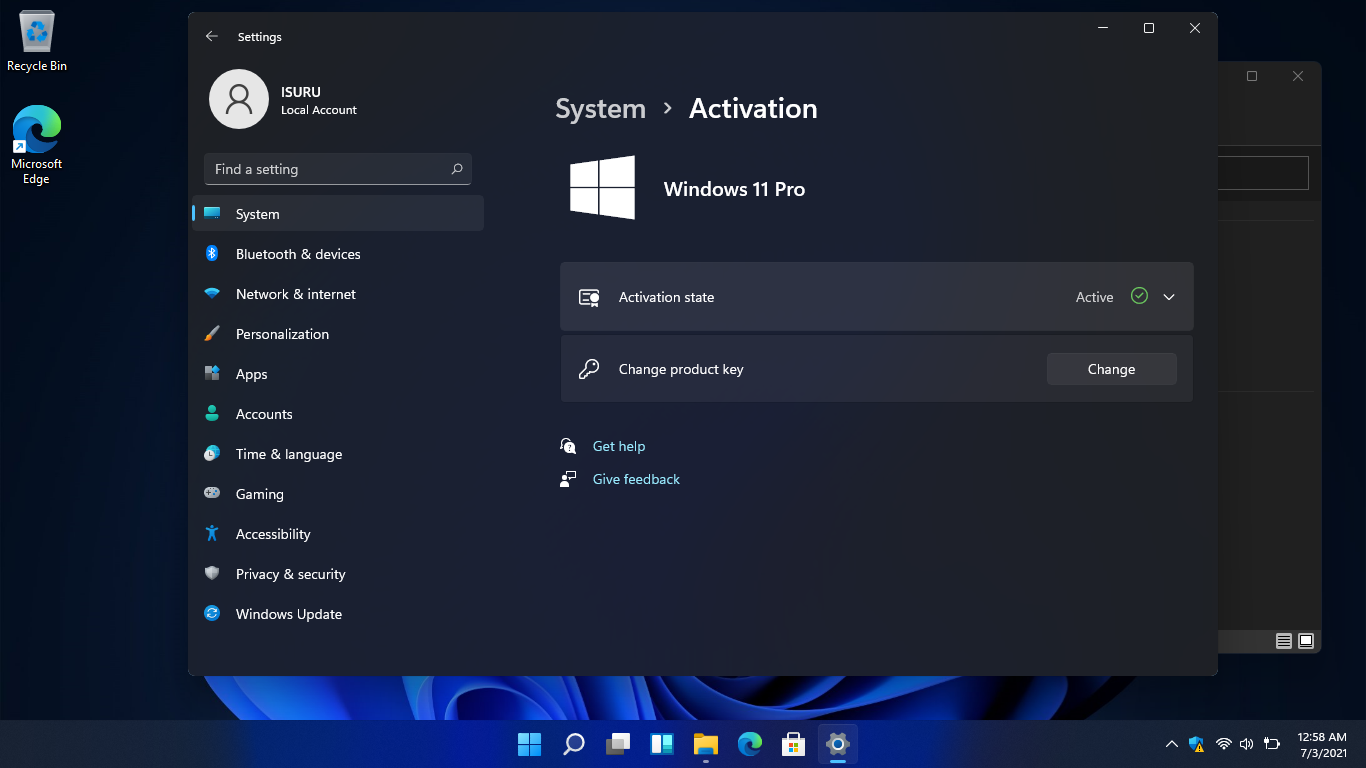
Task: Click the Settings gear on the taskbar
Action: tap(838, 744)
